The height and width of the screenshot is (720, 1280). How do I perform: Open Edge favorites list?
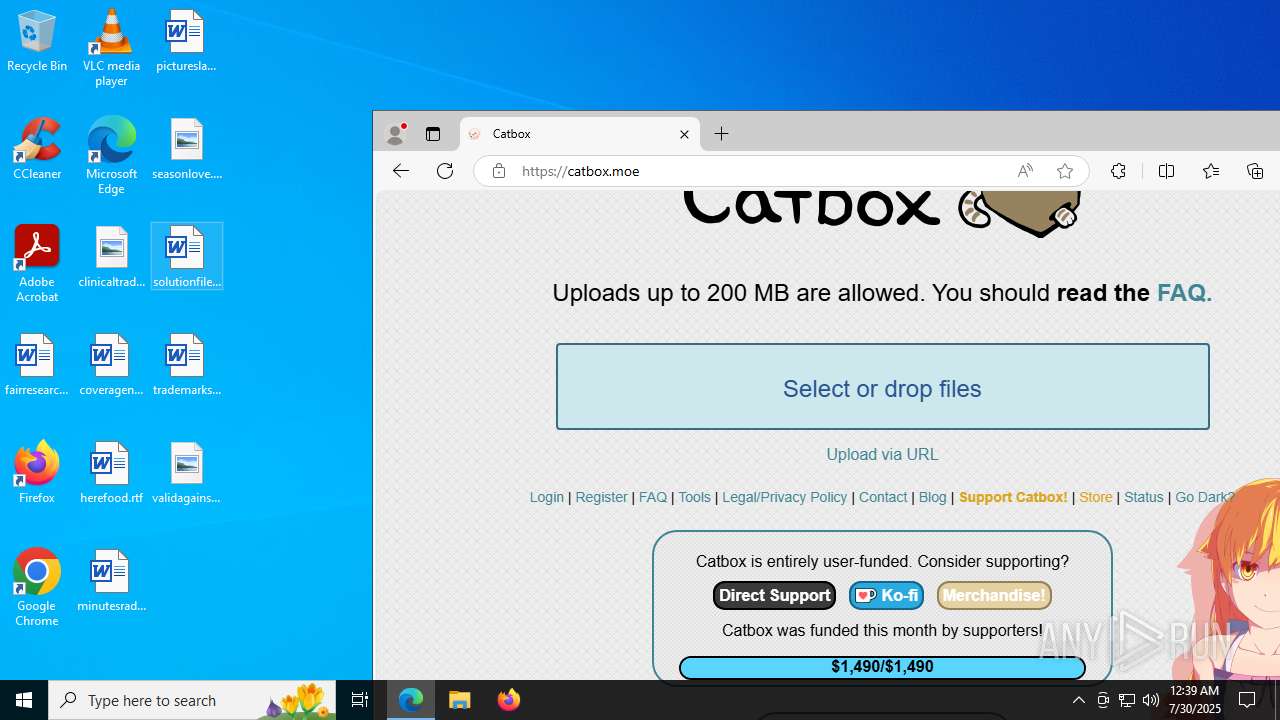pos(1210,171)
